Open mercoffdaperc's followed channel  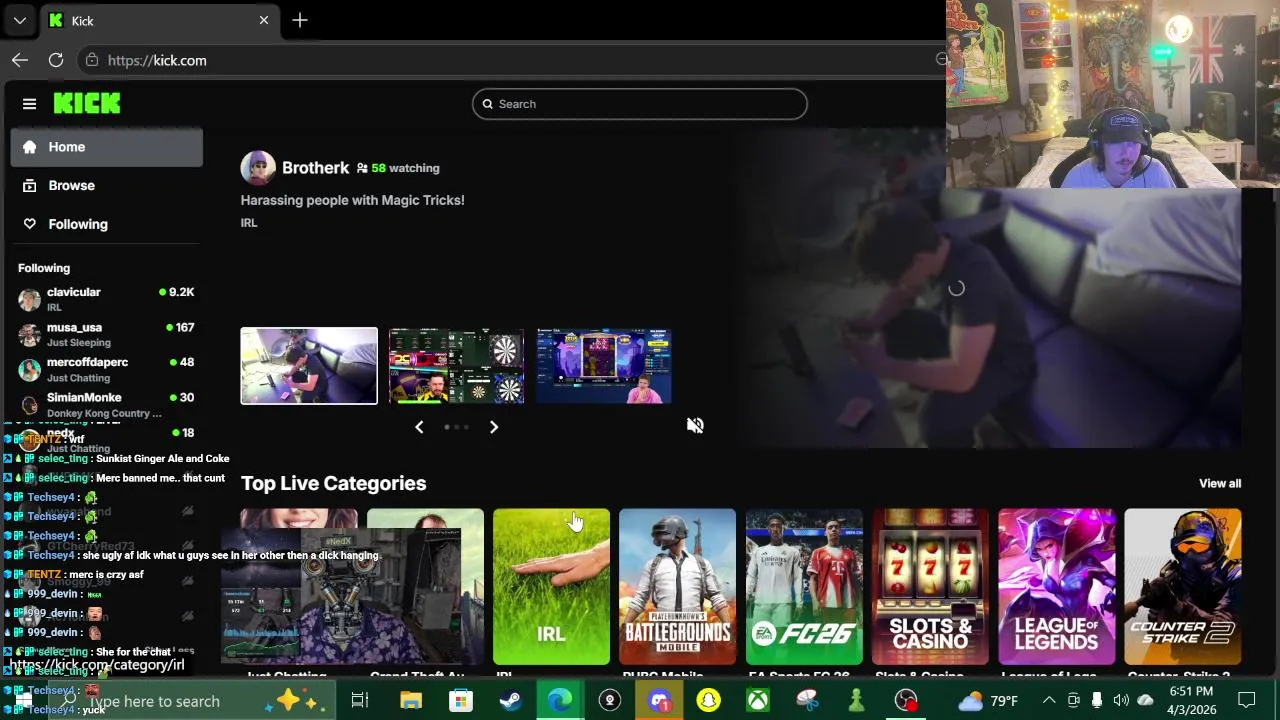[x=107, y=369]
